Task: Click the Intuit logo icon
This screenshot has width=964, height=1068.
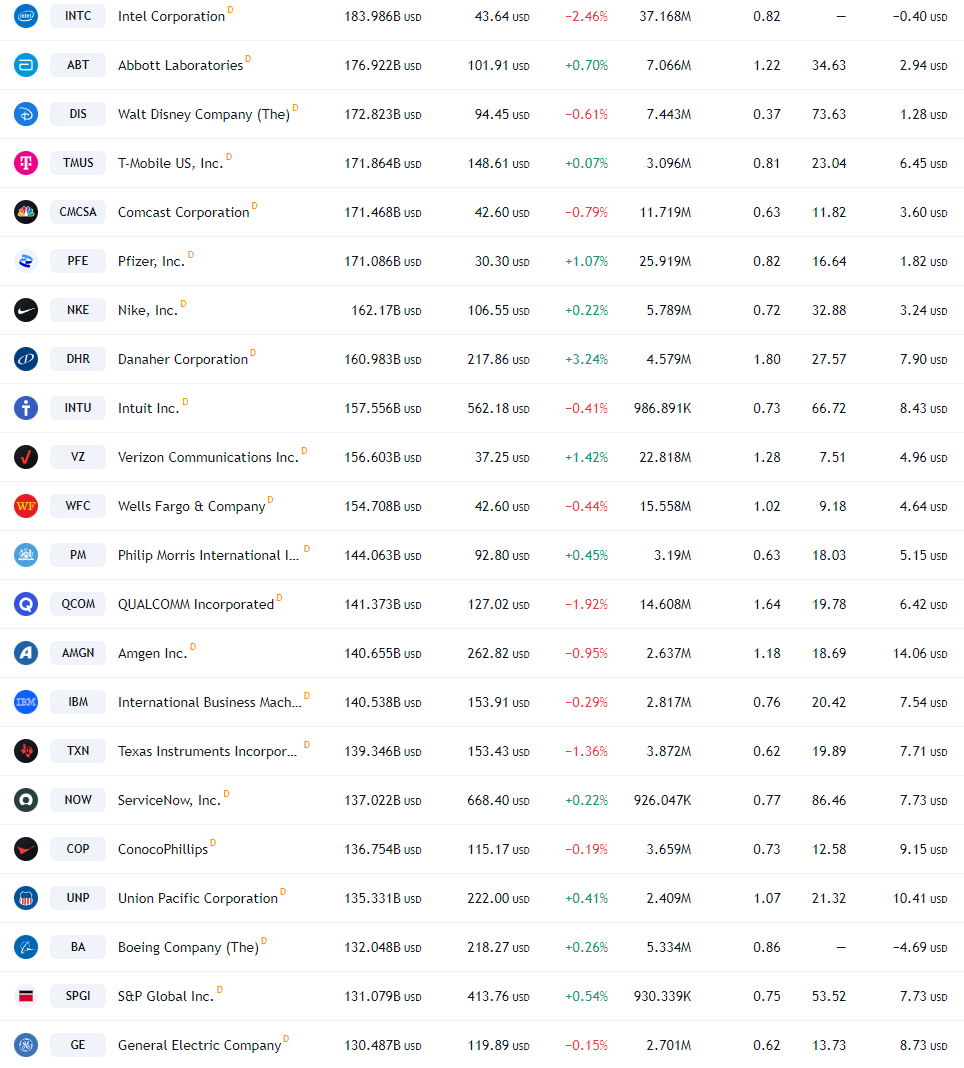Action: 26,408
